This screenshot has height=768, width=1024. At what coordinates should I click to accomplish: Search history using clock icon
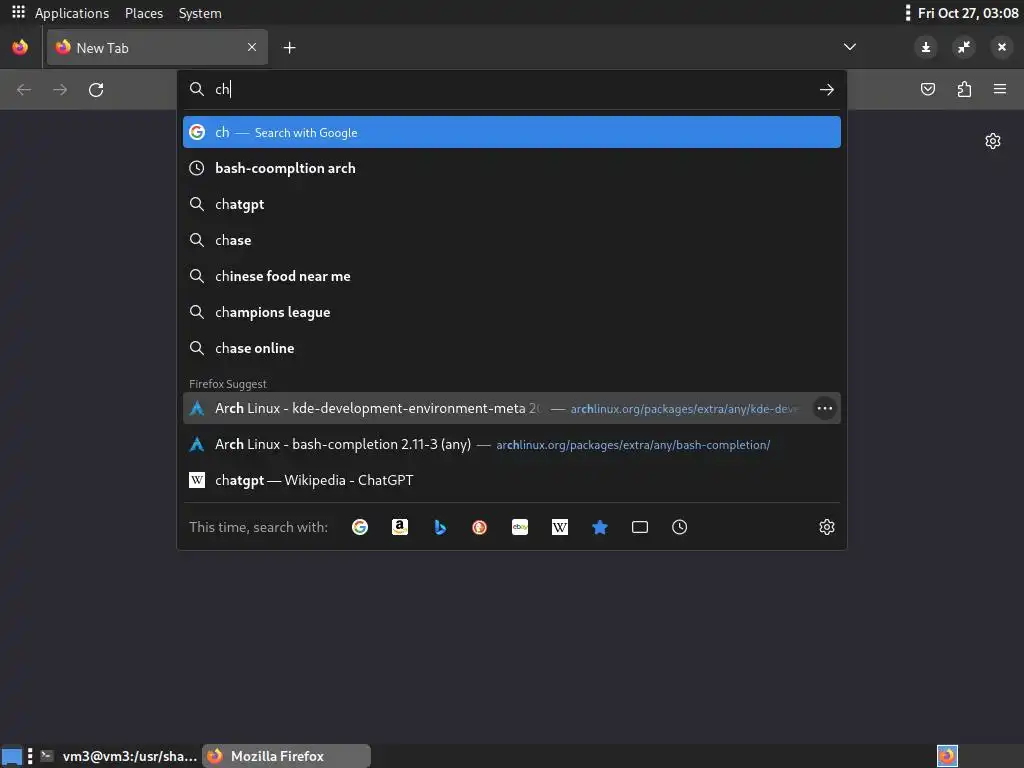click(679, 527)
